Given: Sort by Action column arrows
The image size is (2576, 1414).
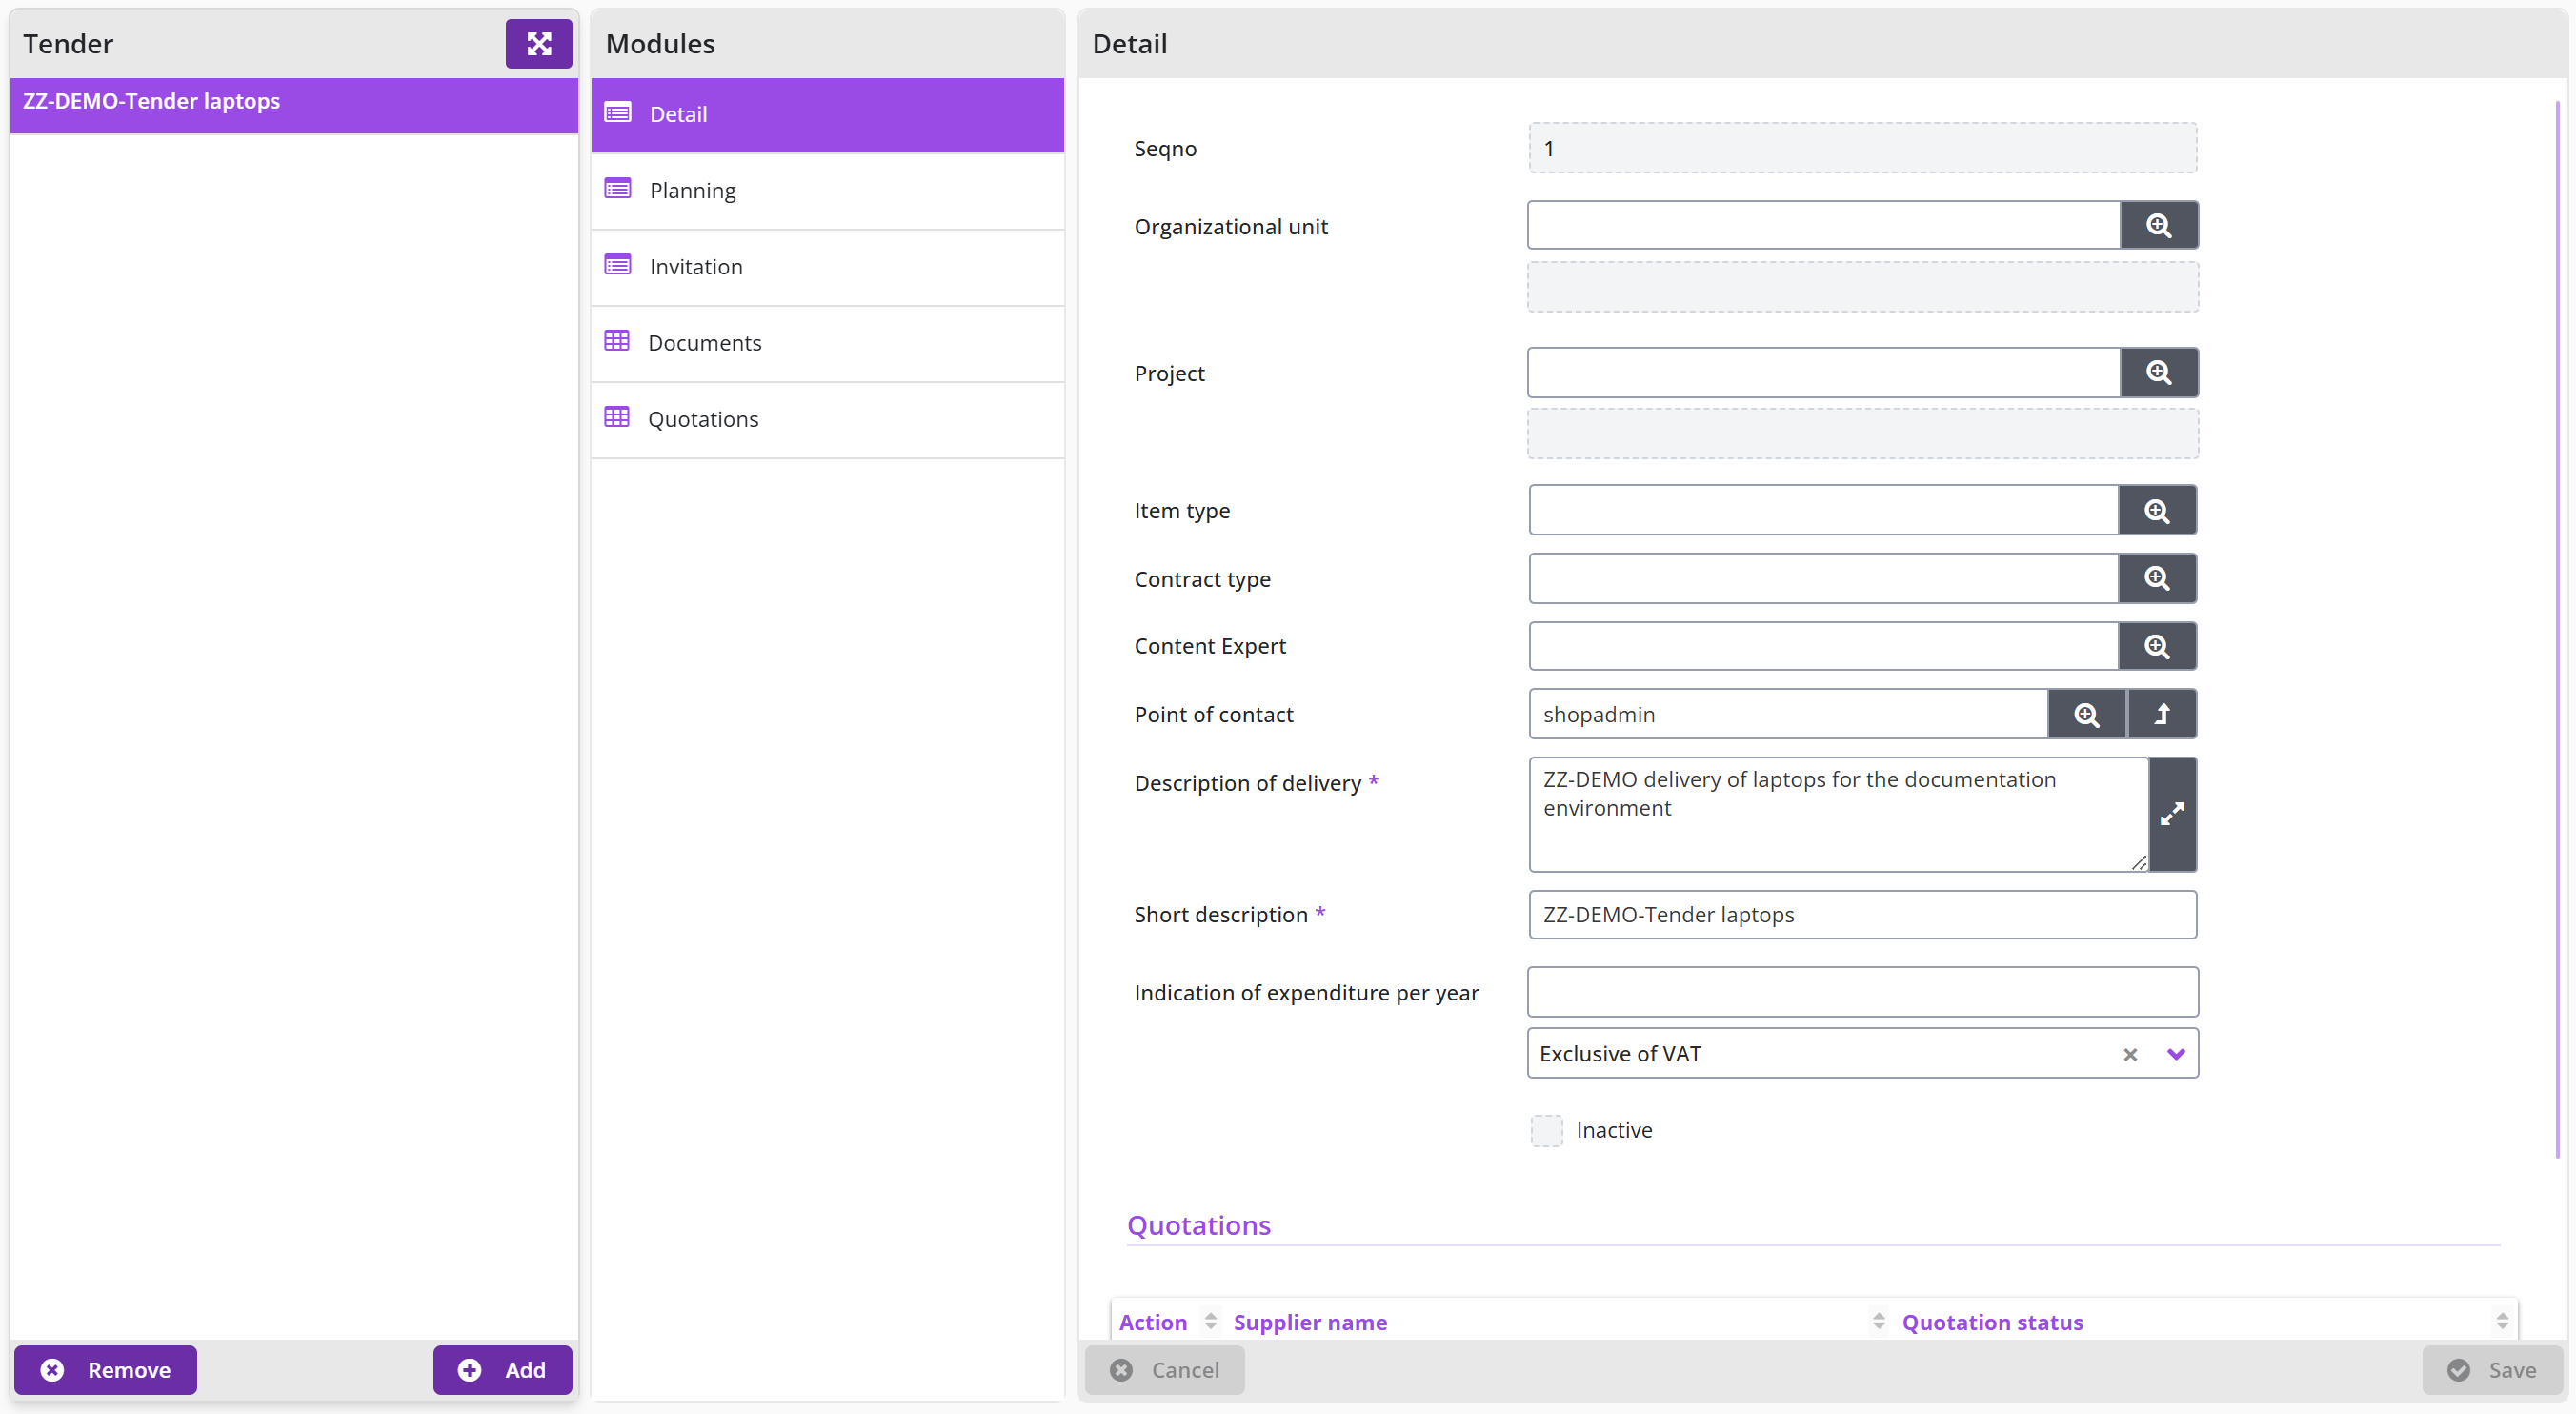Looking at the screenshot, I should point(1210,1321).
